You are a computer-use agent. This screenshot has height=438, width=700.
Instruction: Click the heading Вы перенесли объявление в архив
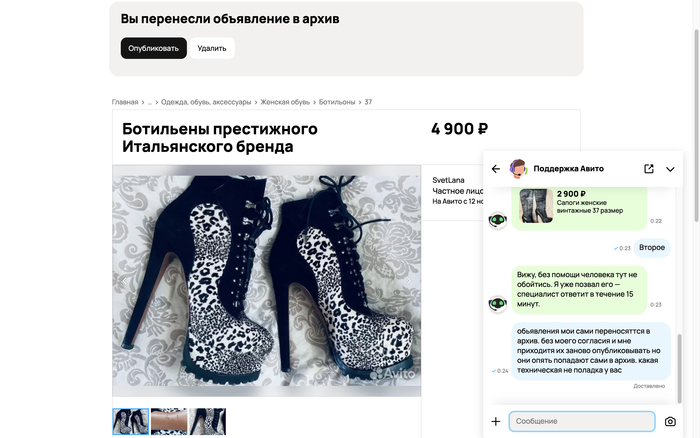[230, 19]
